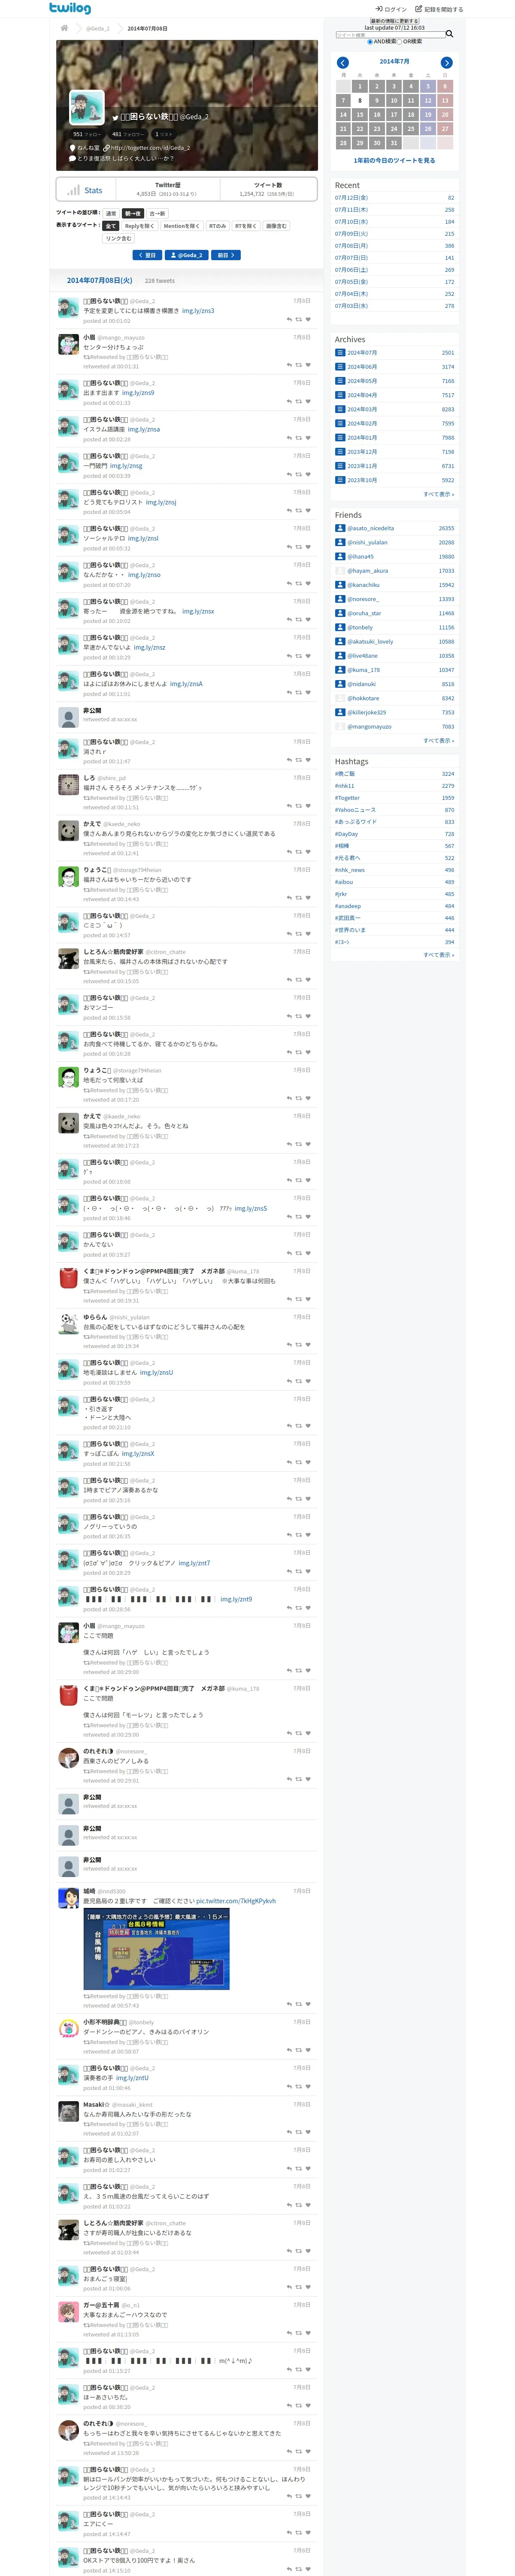
Task: Click the 951 フォロー count badge
Action: point(87,134)
